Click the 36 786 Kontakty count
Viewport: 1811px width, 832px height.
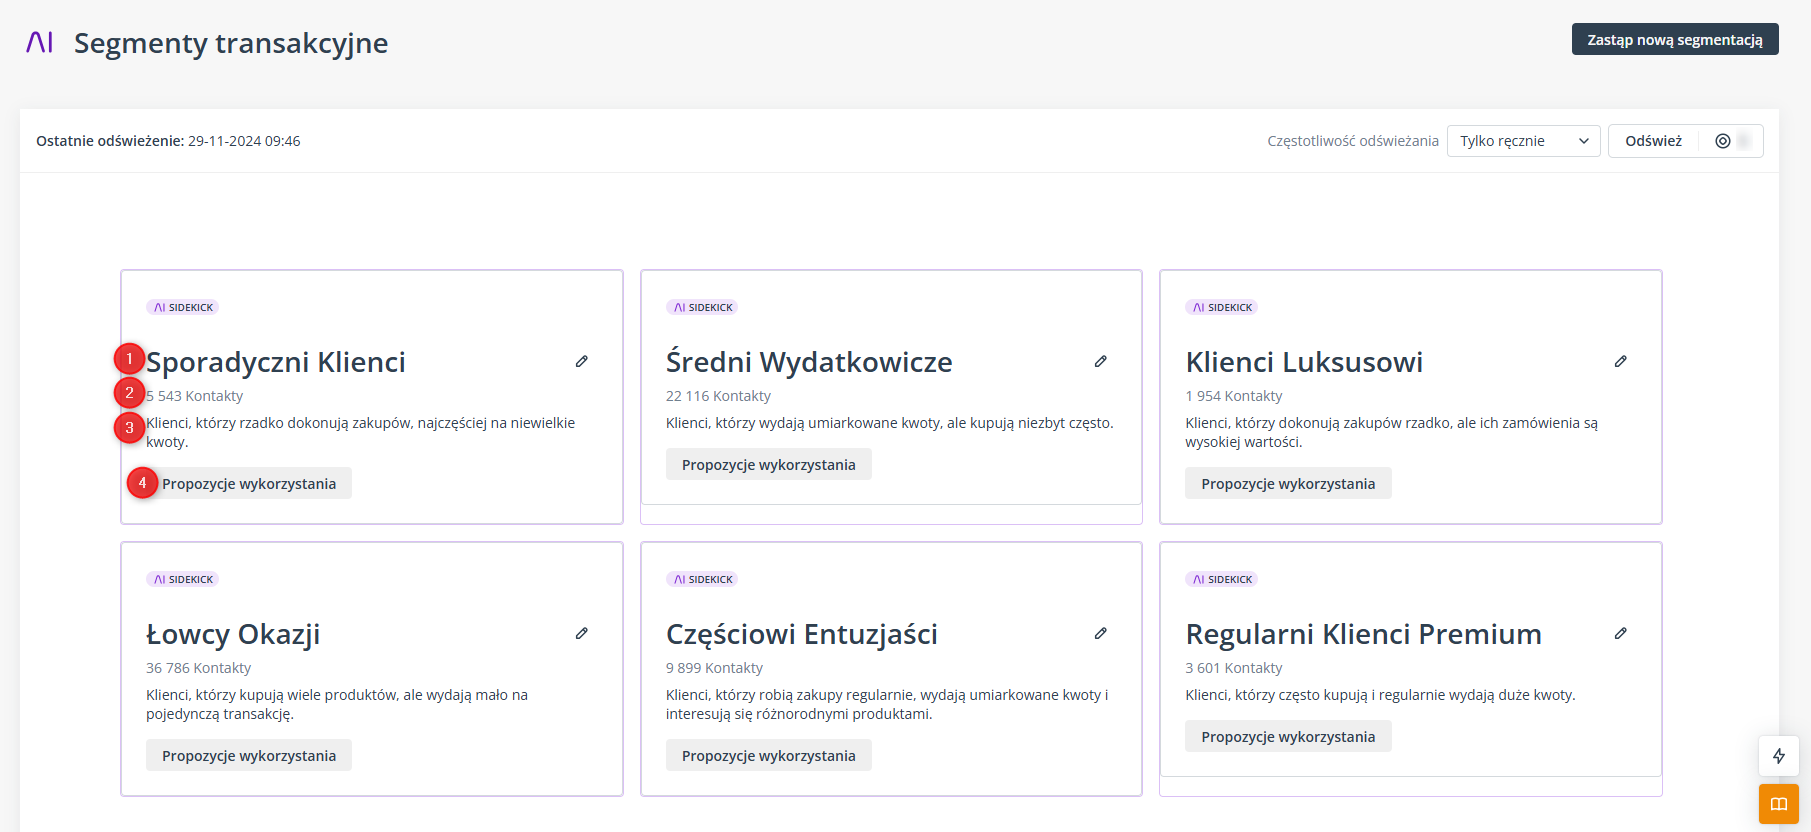pyautogui.click(x=198, y=668)
